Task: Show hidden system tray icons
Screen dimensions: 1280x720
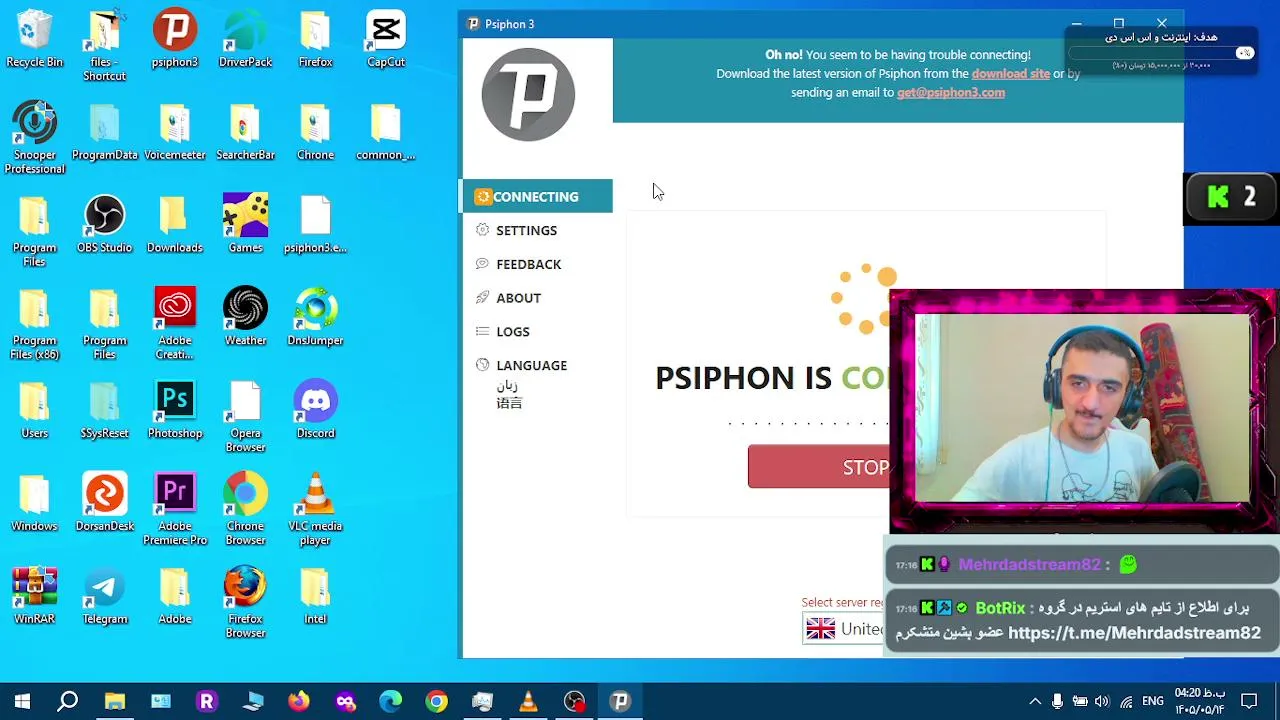Action: [1035, 701]
